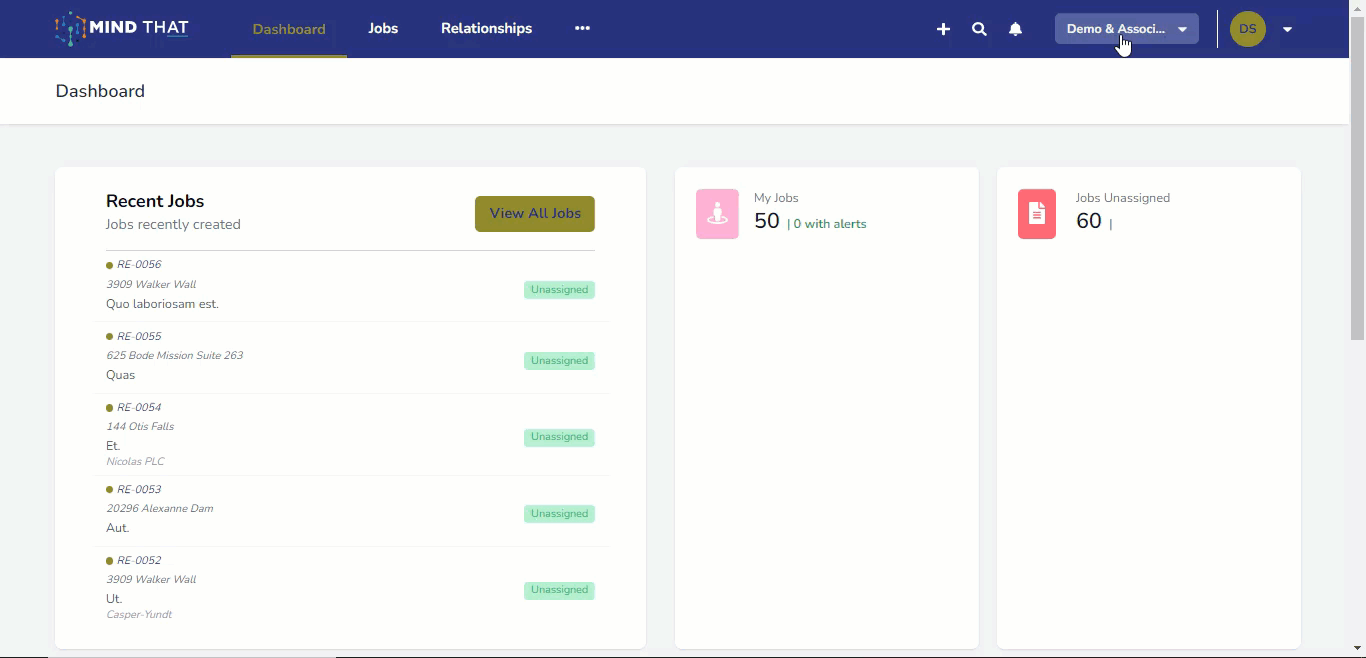Click the 'Quas' job description
1366x658 pixels.
pyautogui.click(x=120, y=375)
